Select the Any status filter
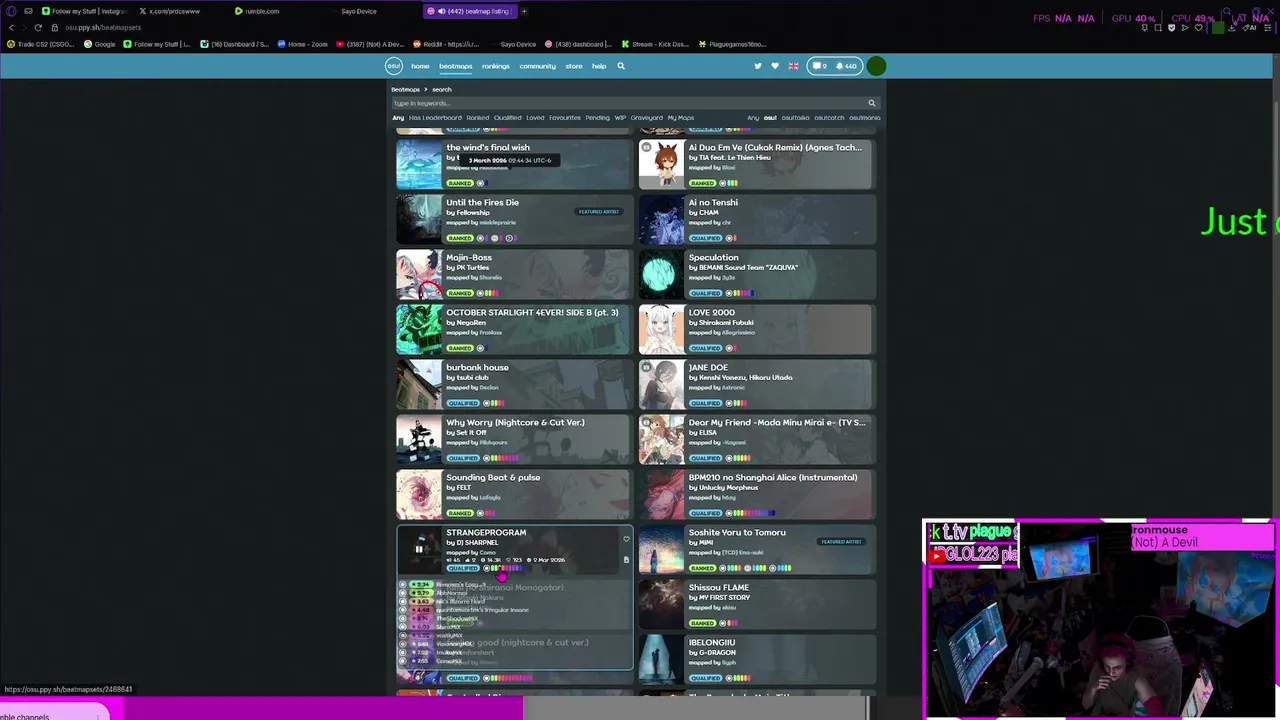Screen dimensions: 1280x720 click(x=398, y=118)
